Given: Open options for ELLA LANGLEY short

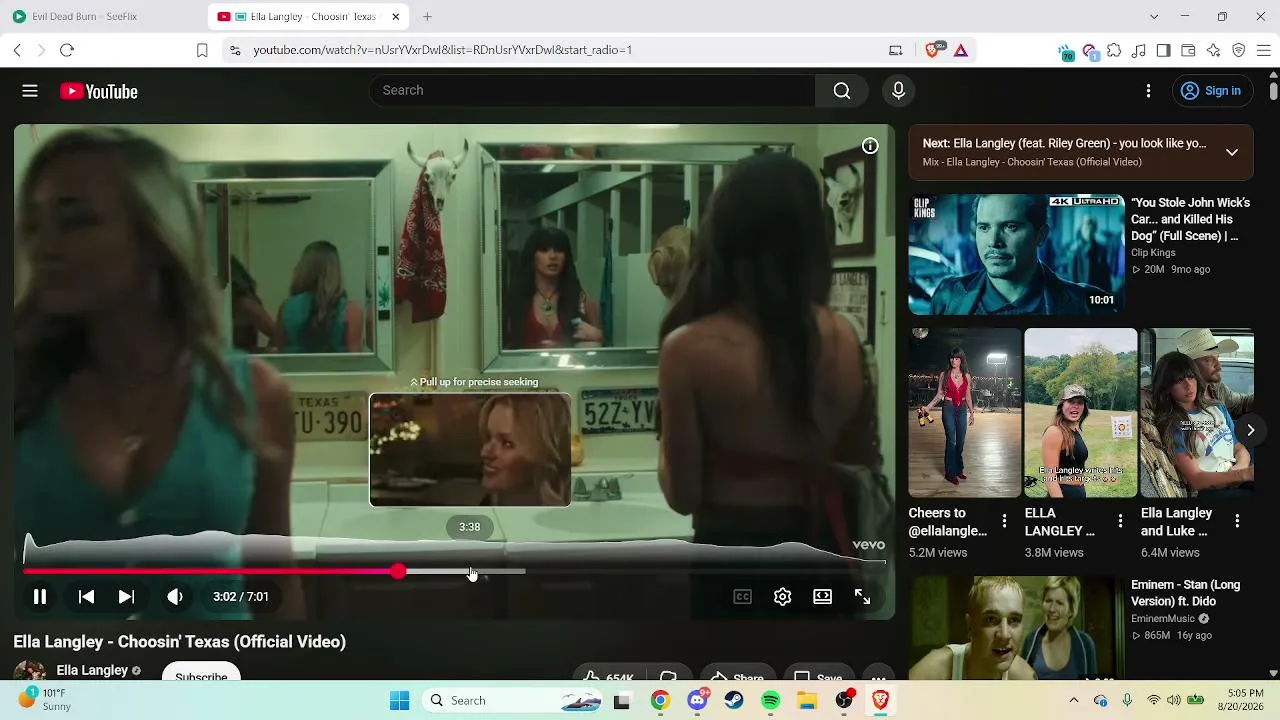Looking at the screenshot, I should pyautogui.click(x=1121, y=521).
